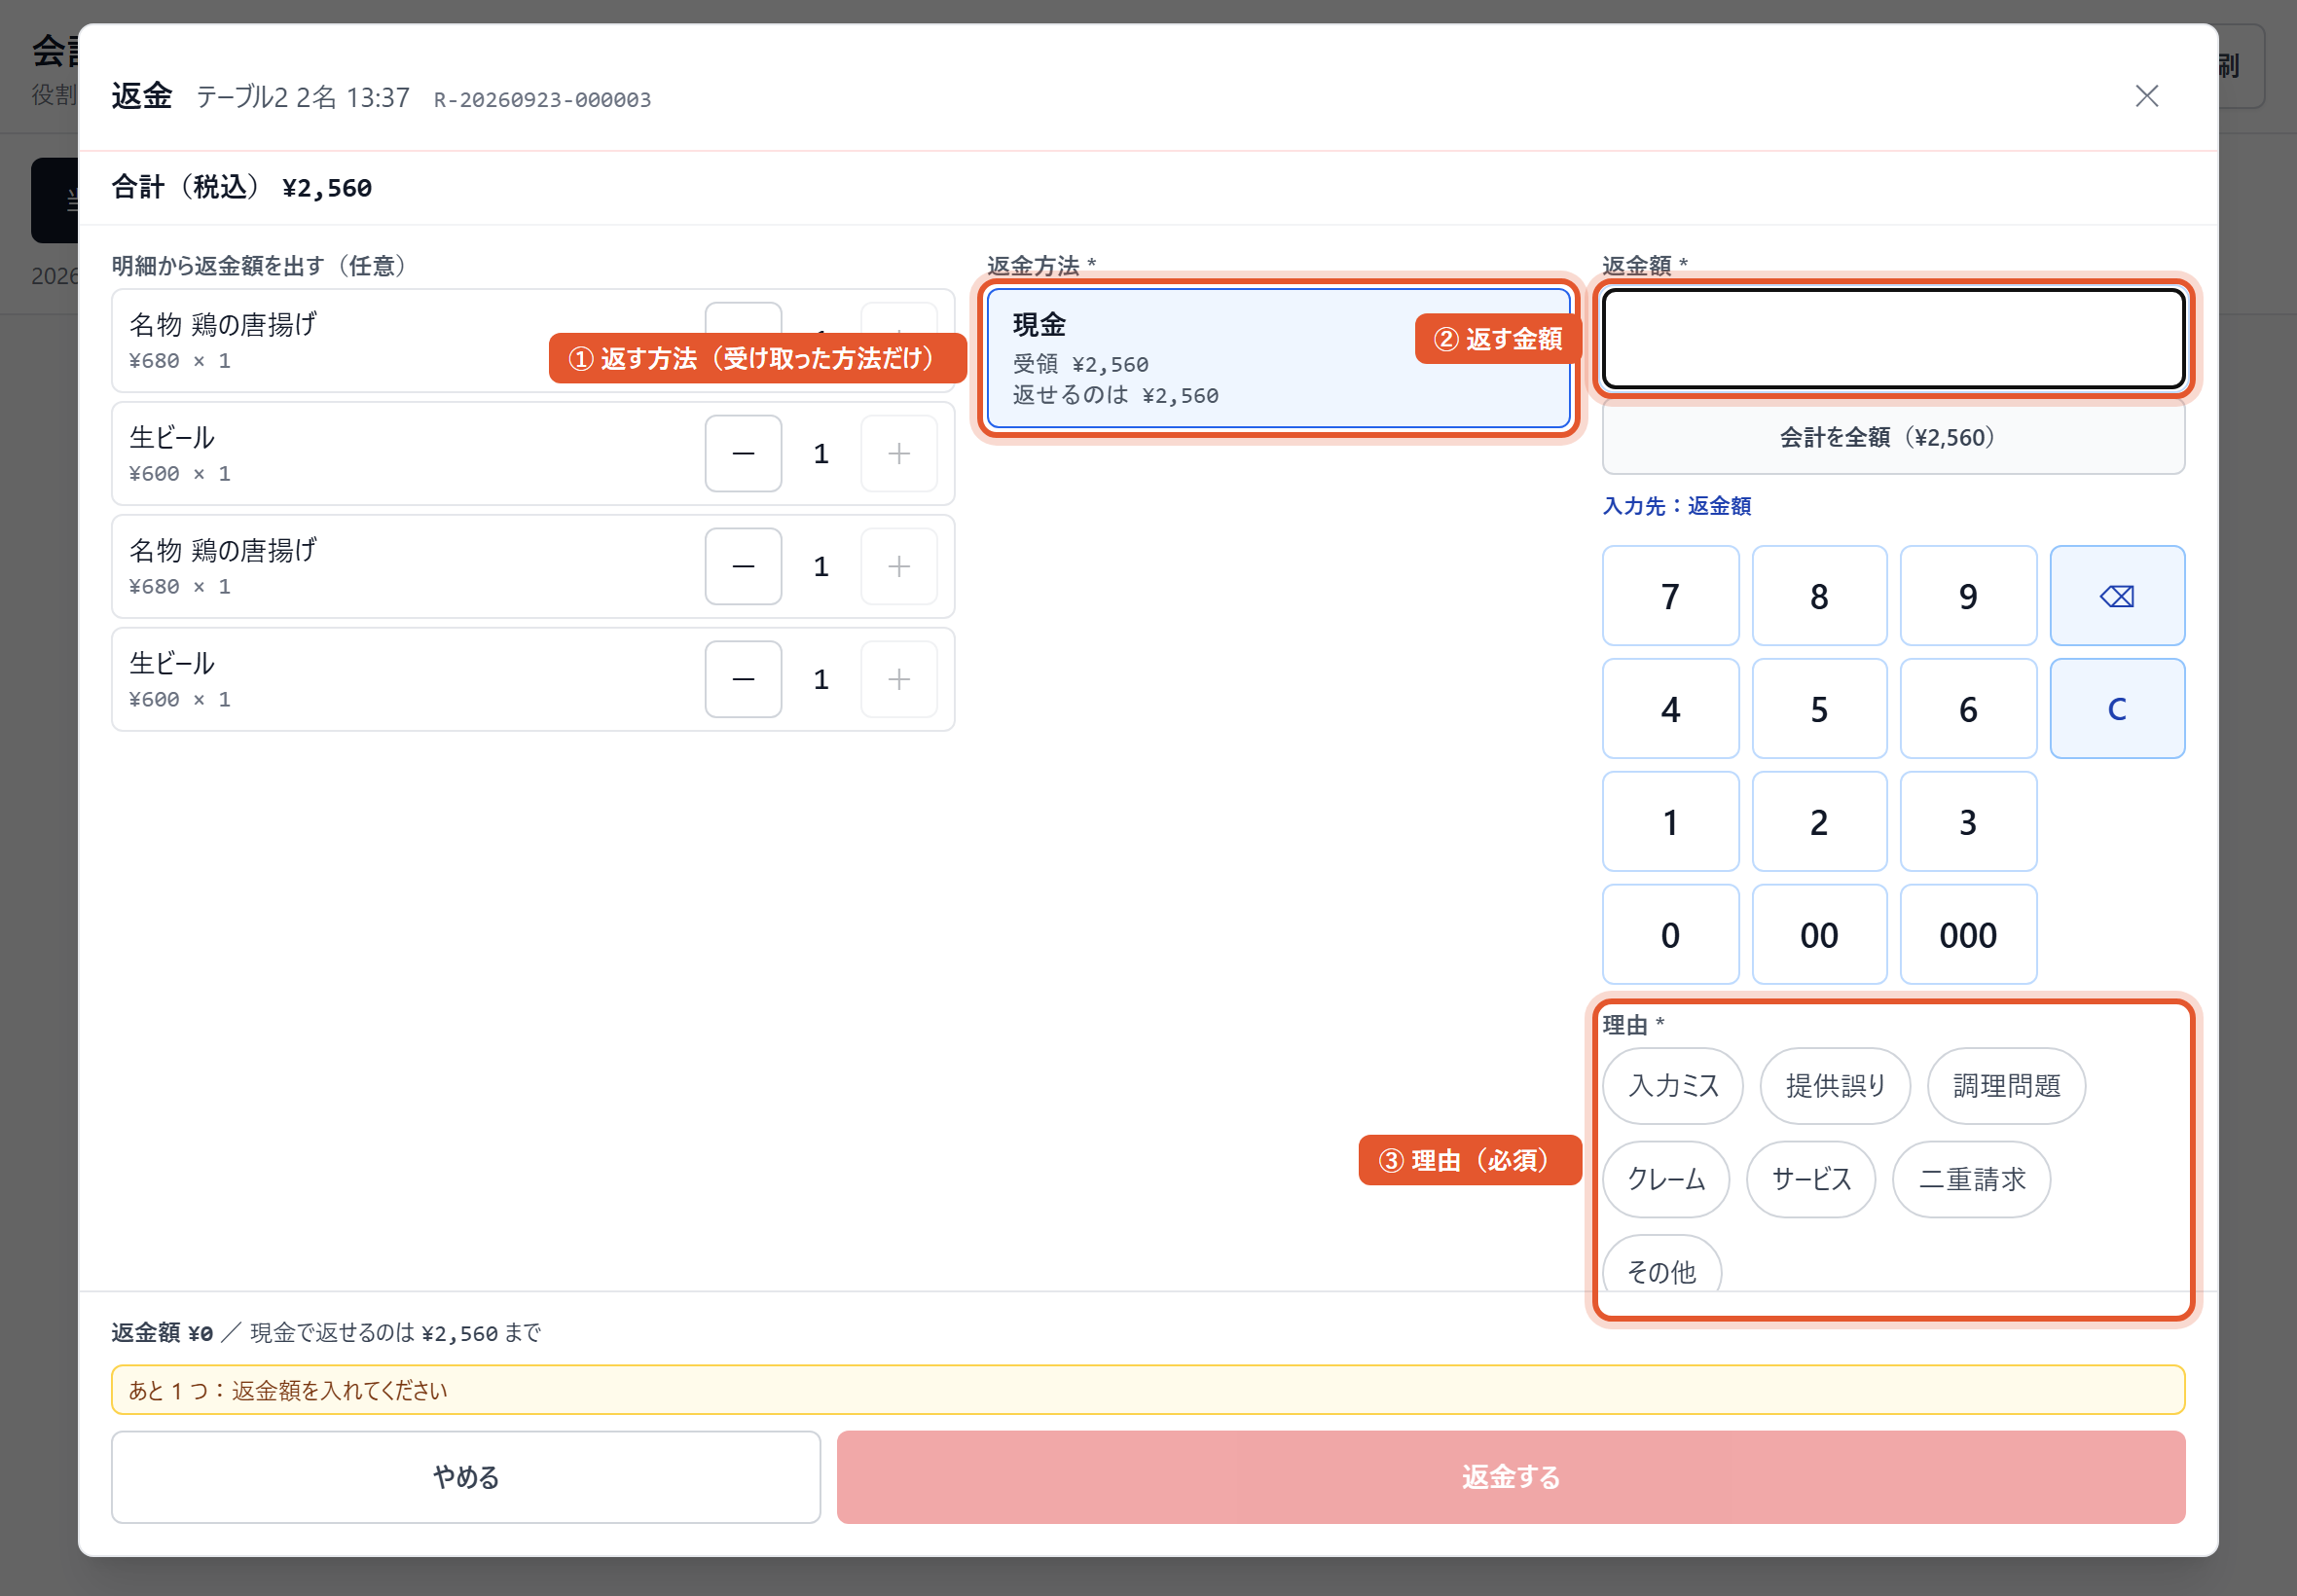Tap keypad digit 5

point(1818,709)
